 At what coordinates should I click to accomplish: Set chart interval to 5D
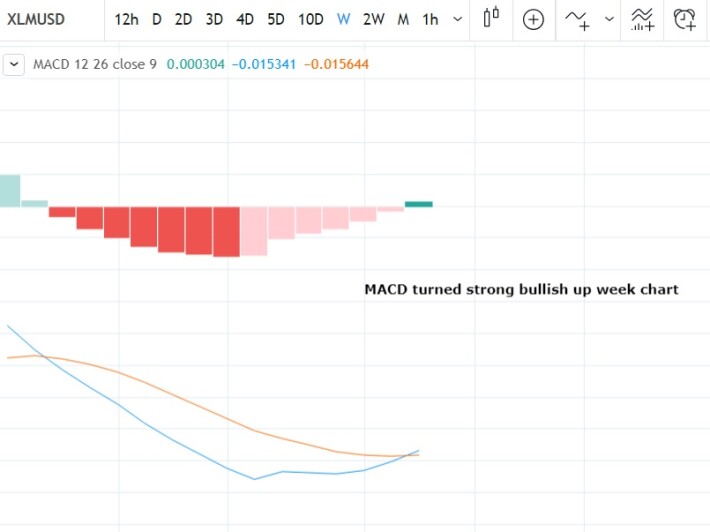[x=276, y=19]
